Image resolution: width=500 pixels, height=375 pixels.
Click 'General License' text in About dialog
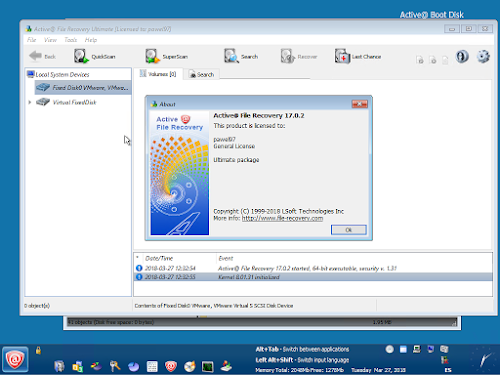pyautogui.click(x=234, y=146)
